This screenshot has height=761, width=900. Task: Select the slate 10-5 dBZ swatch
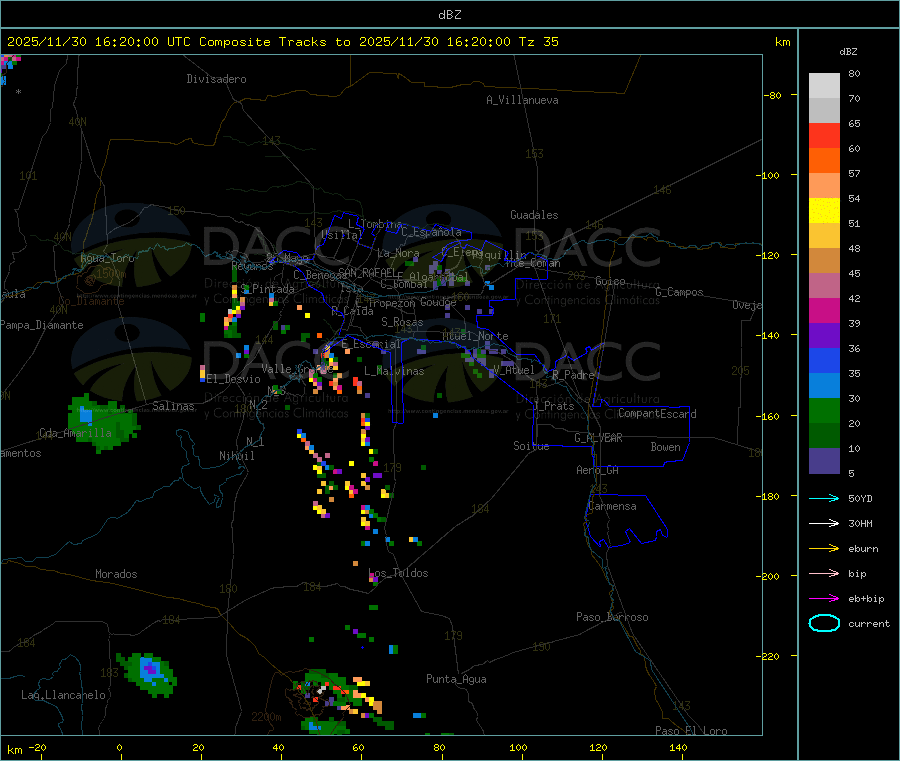point(824,461)
